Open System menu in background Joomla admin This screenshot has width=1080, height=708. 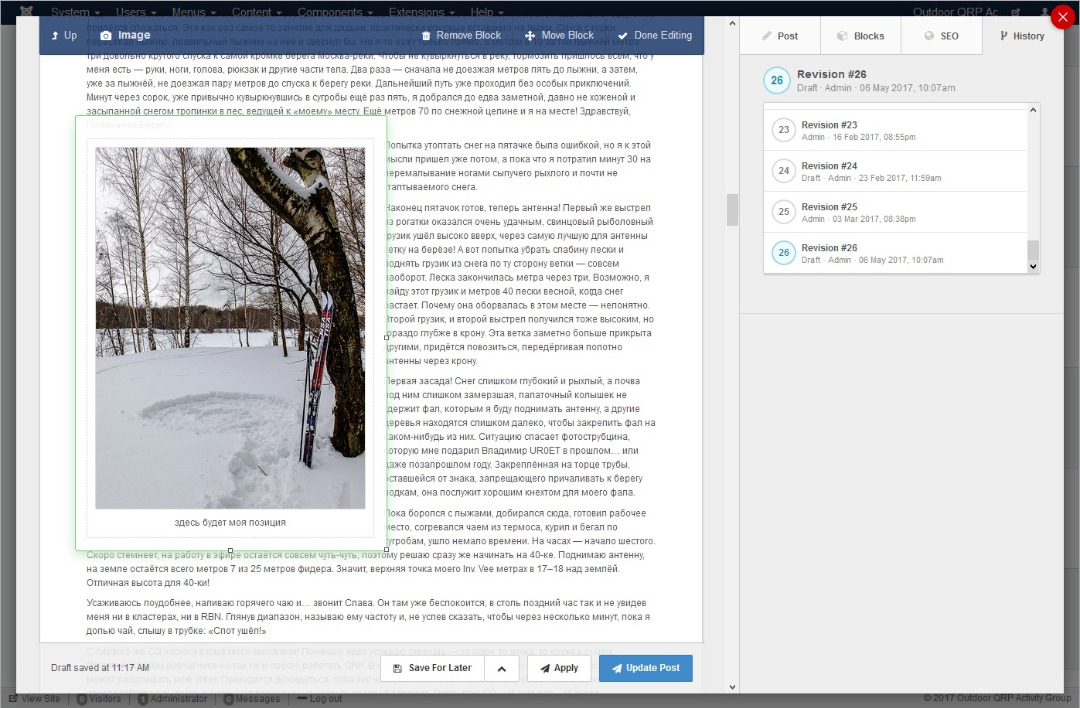tap(75, 12)
